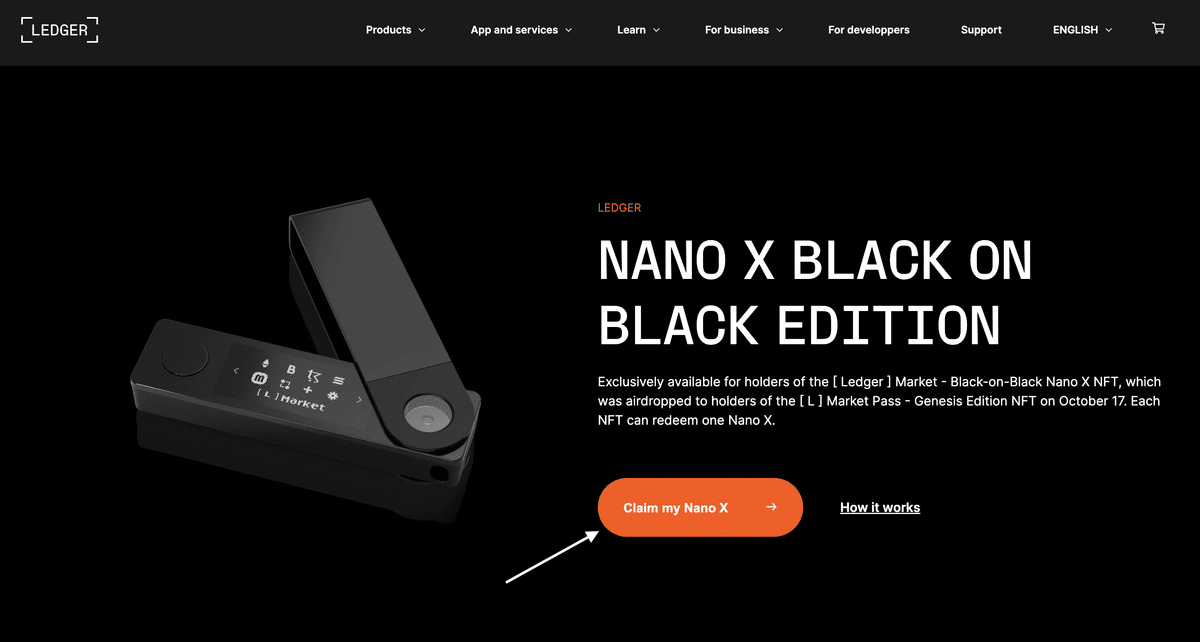
Task: Expand the For business chevron
Action: [x=779, y=30]
